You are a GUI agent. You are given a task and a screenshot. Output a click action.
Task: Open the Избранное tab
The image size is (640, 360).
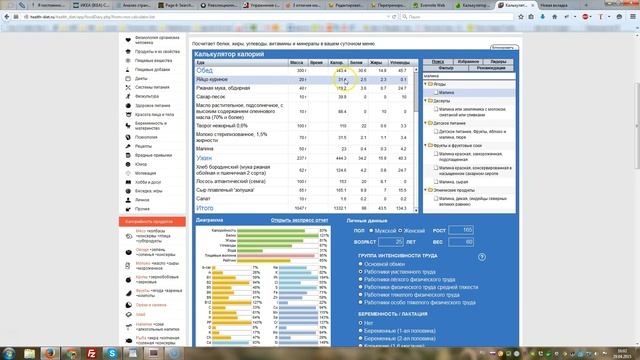pos(468,62)
